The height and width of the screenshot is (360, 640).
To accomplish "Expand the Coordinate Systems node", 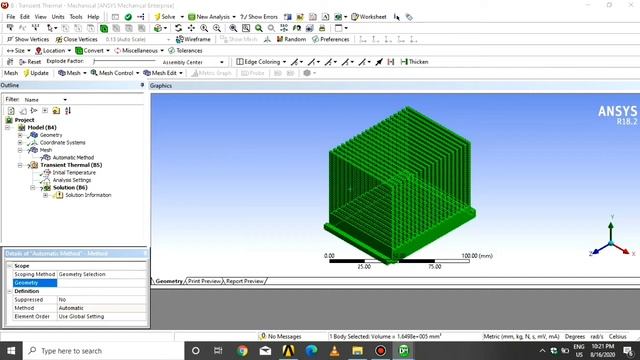I will pyautogui.click(x=20, y=143).
